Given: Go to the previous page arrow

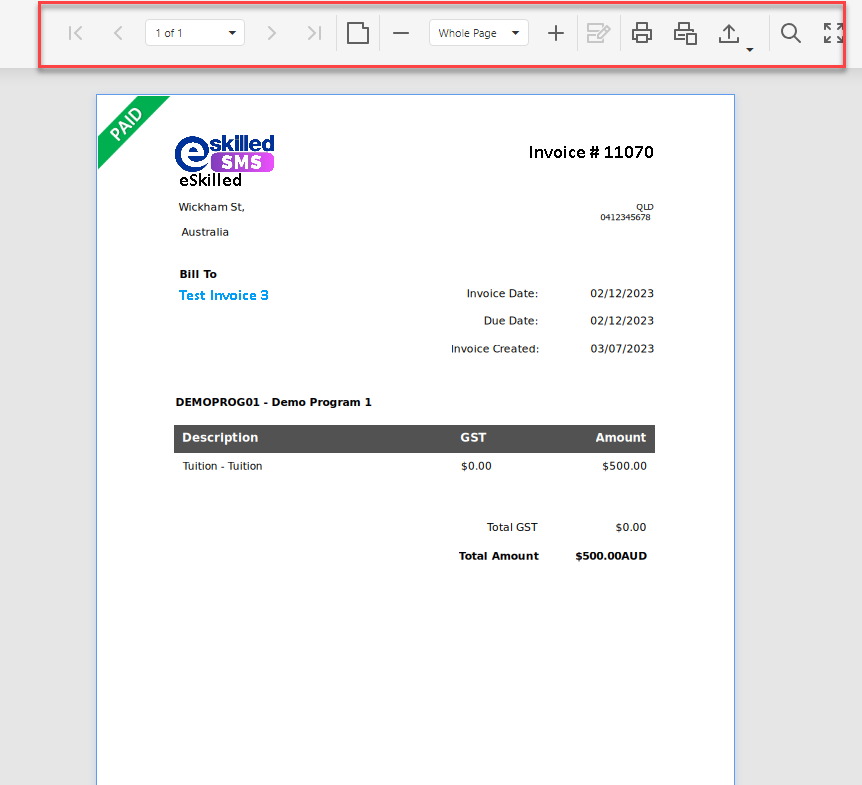Looking at the screenshot, I should click(x=118, y=33).
